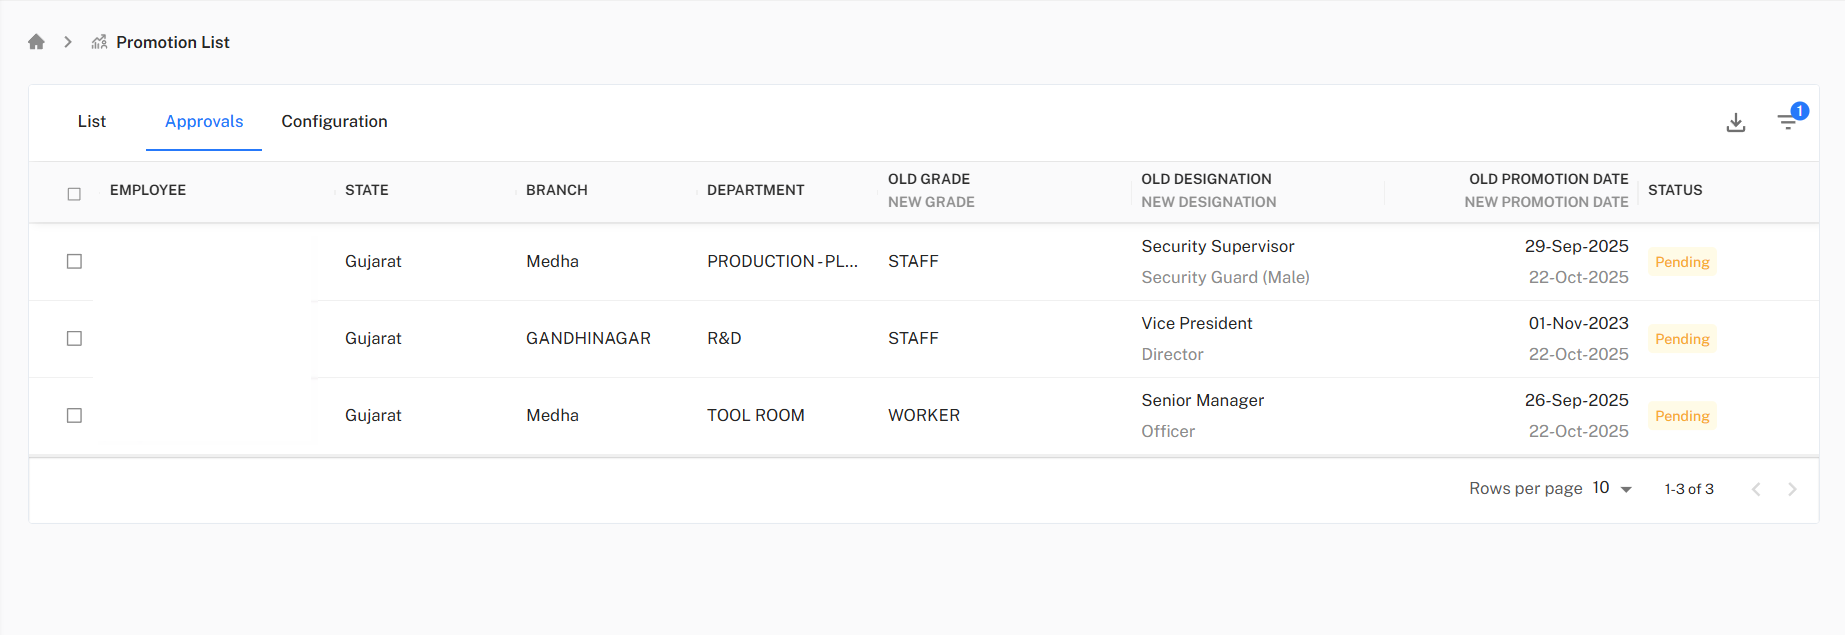Toggle the select-all header checkbox
This screenshot has width=1845, height=635.
[x=74, y=194]
